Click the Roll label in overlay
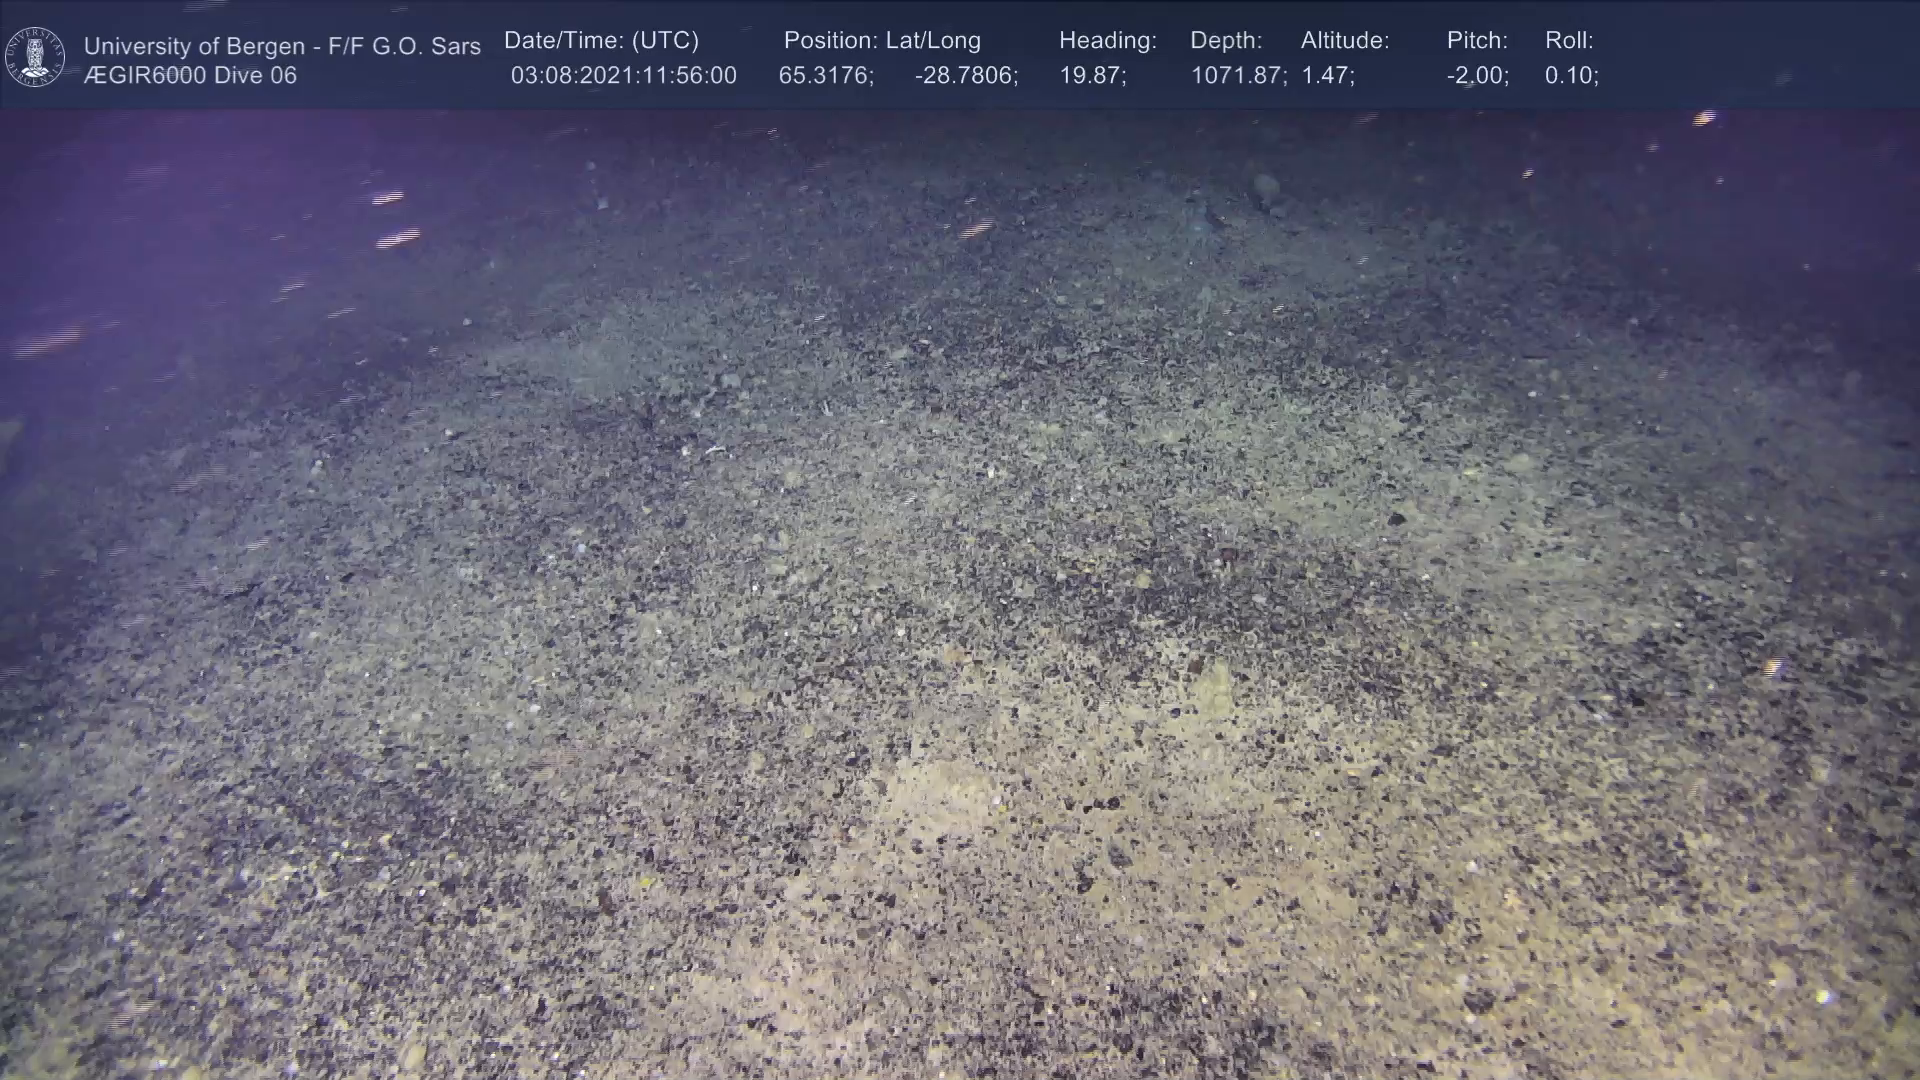This screenshot has height=1080, width=1920. tap(1569, 41)
